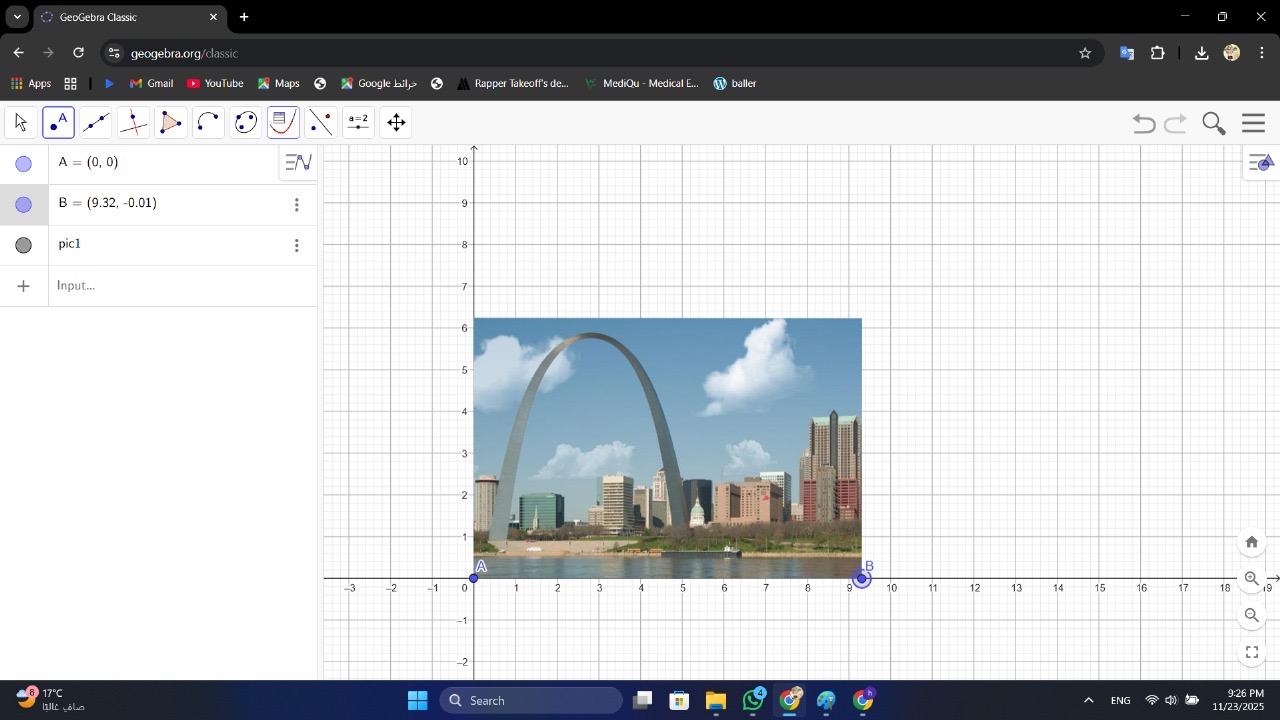This screenshot has height=720, width=1280.
Task: Open more options for point B
Action: (x=296, y=205)
